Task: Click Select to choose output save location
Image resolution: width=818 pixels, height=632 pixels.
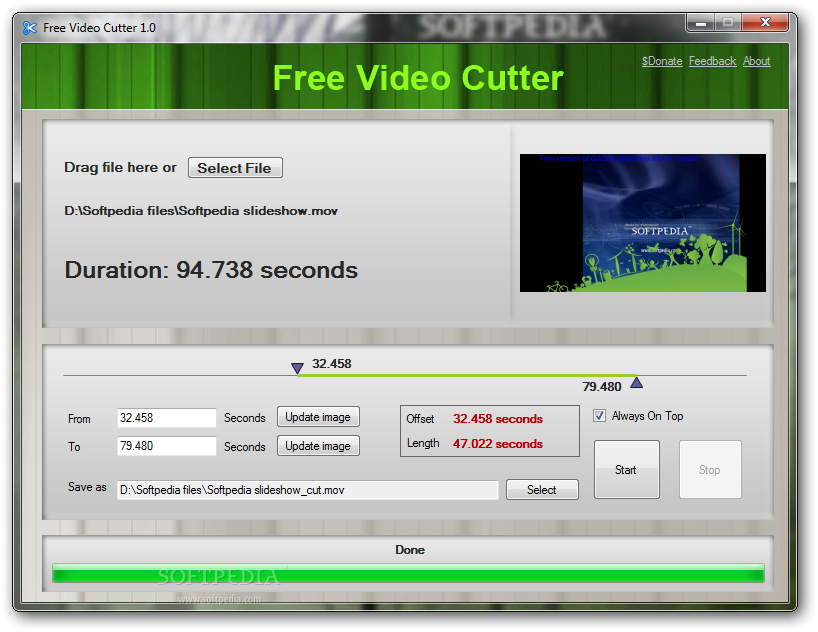Action: click(x=542, y=489)
